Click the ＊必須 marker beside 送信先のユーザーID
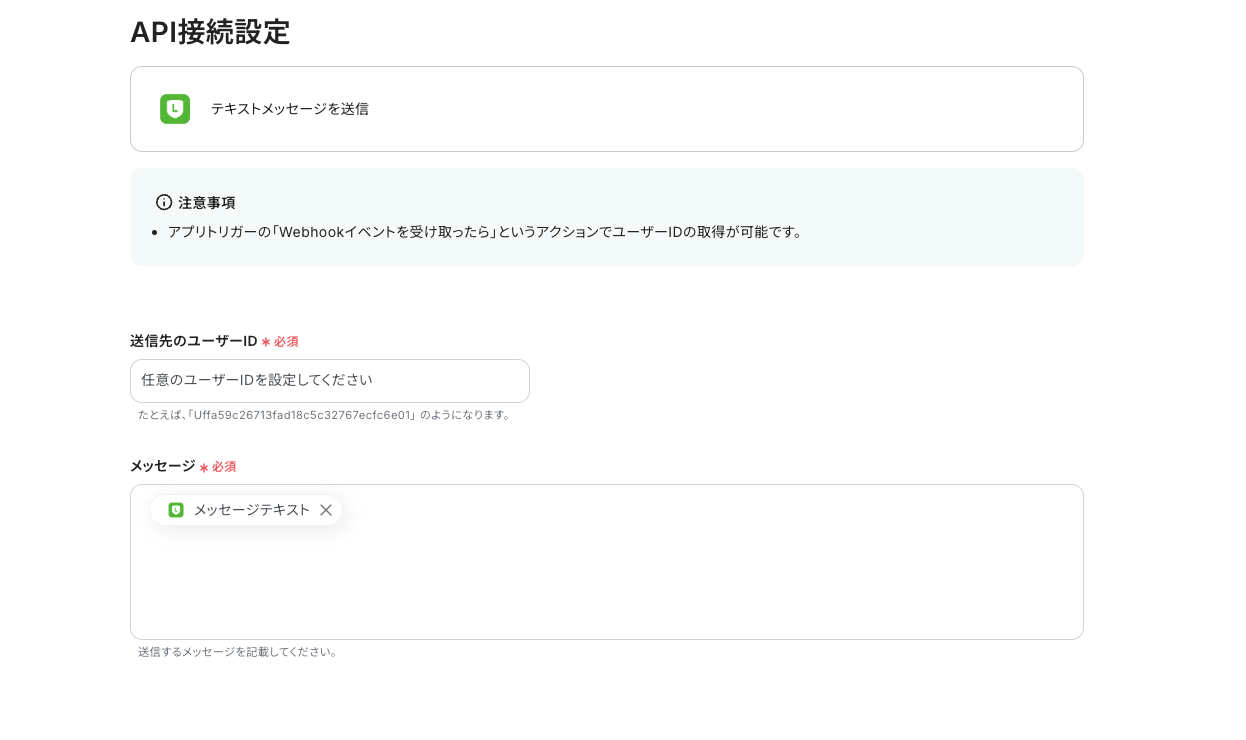The height and width of the screenshot is (740, 1246). (281, 341)
